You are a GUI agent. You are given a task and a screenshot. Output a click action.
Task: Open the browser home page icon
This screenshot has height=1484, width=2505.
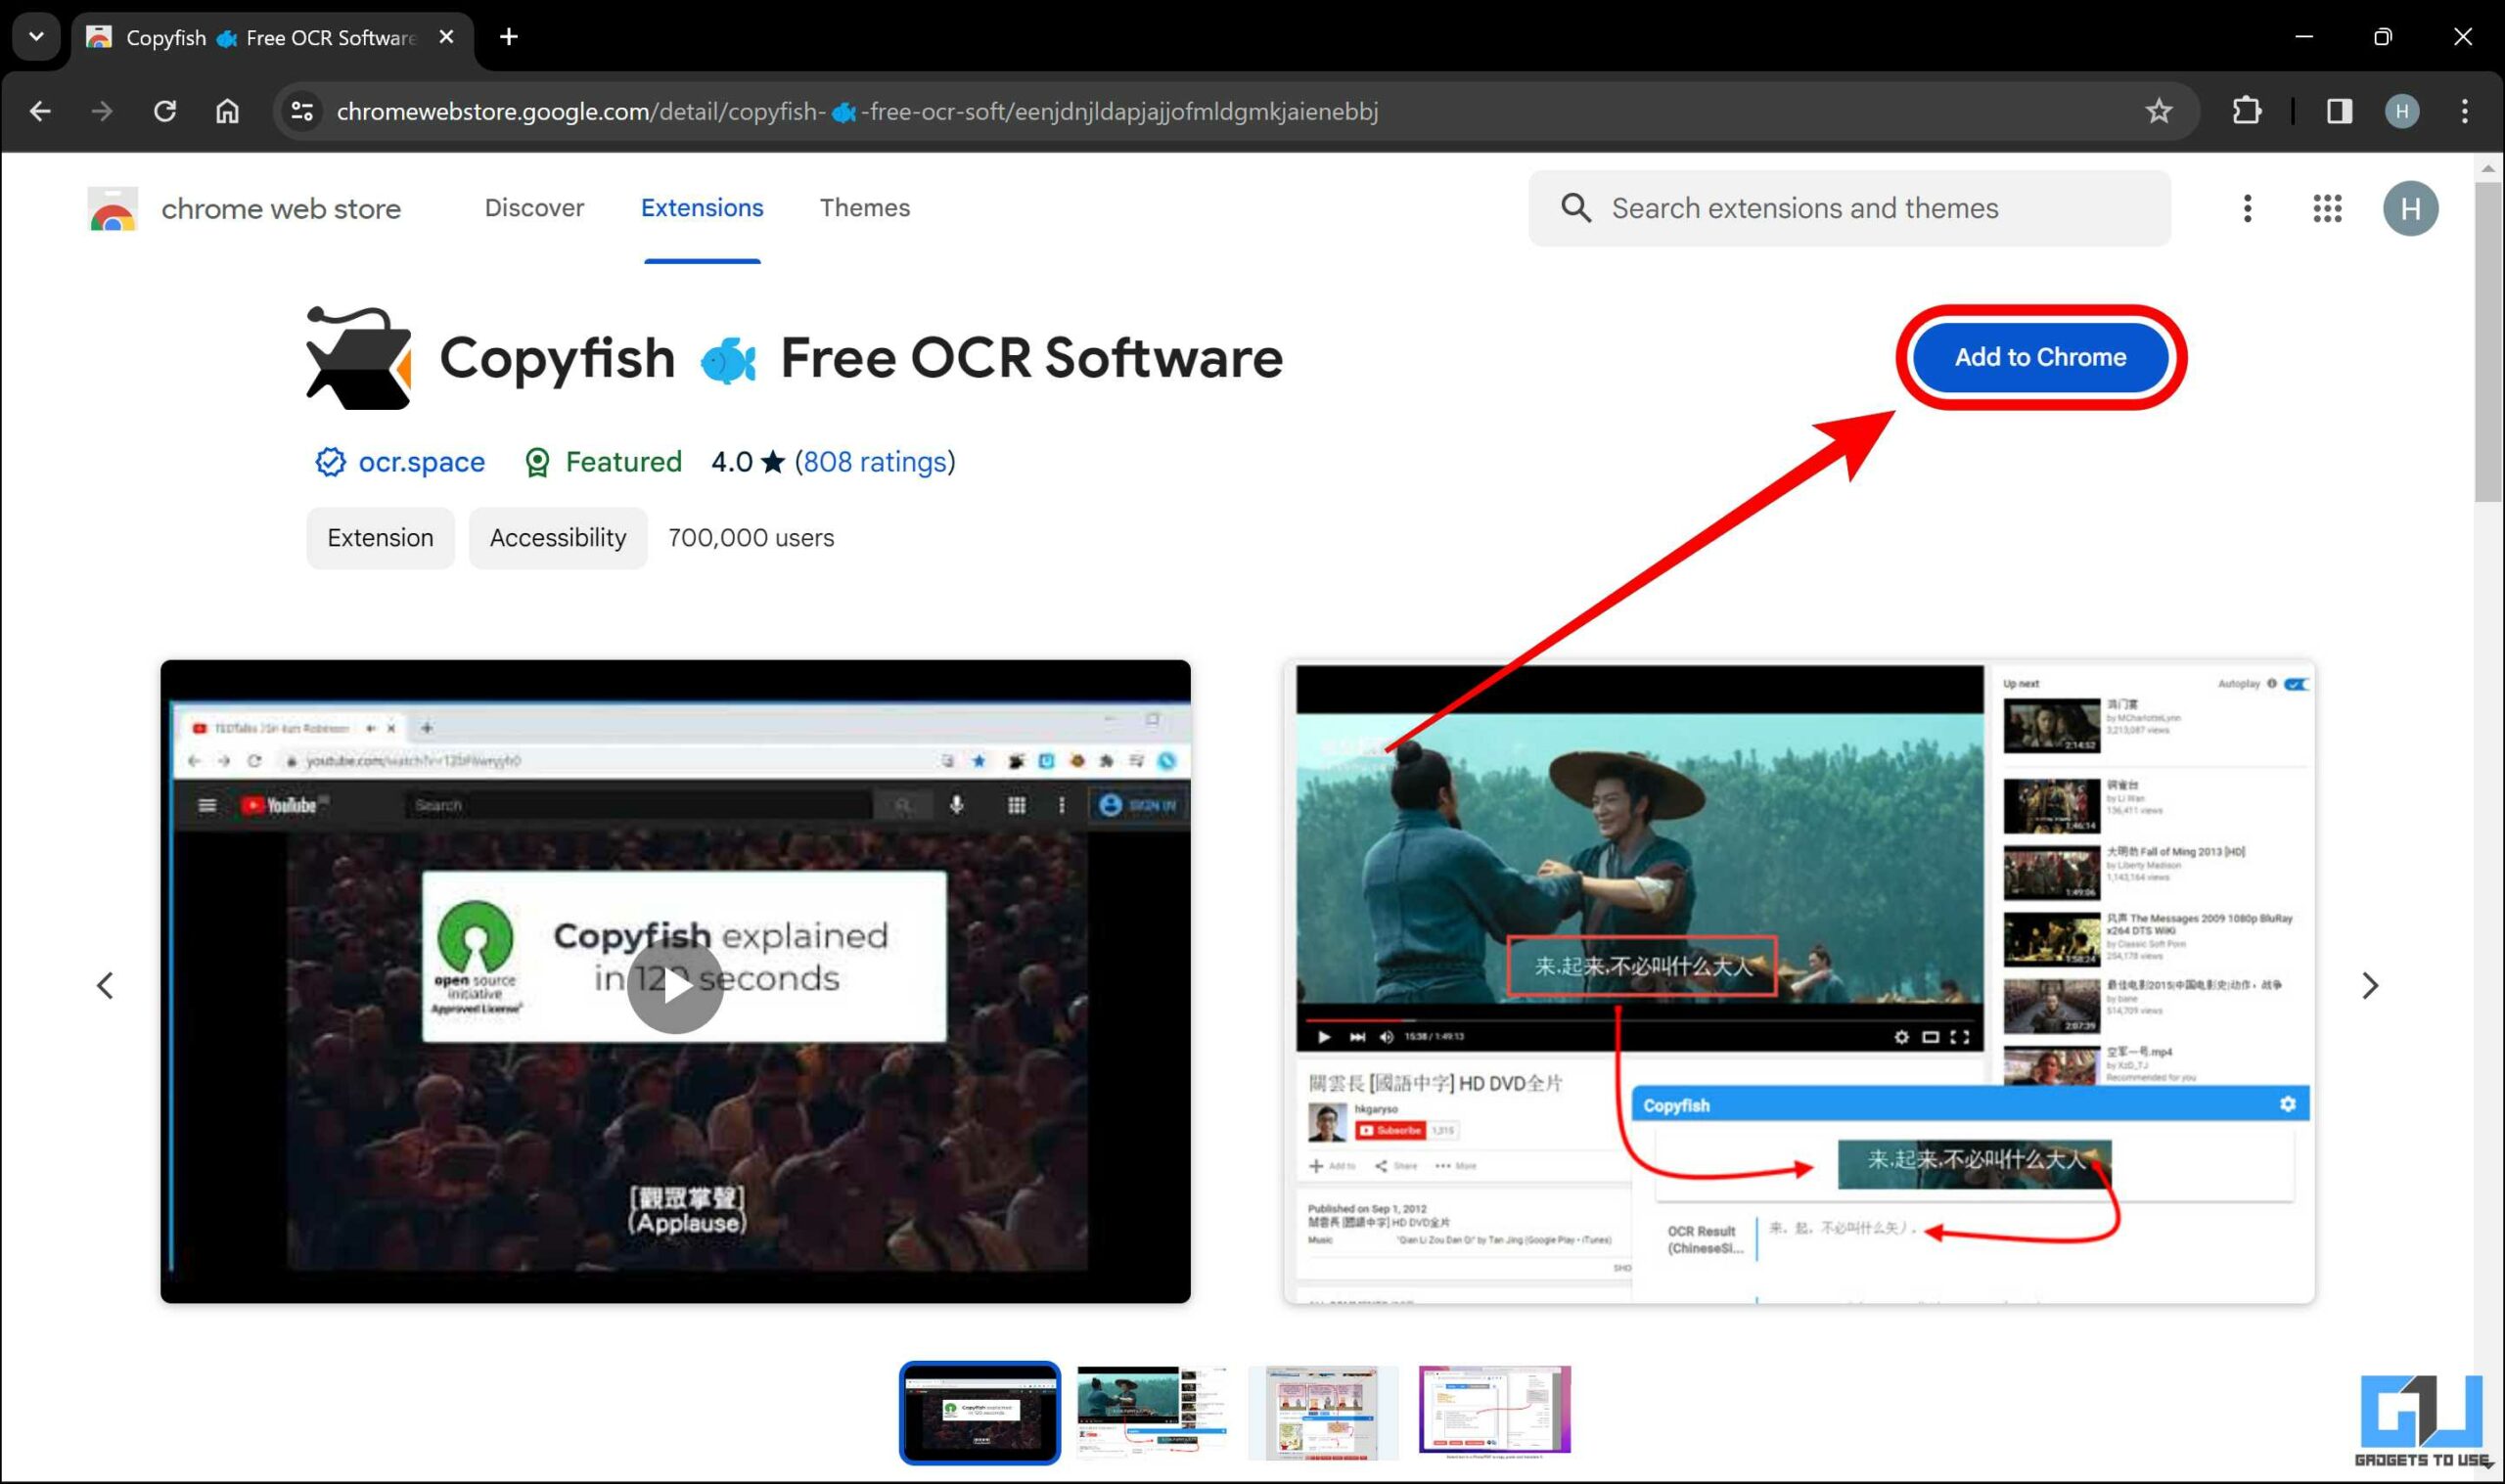click(x=228, y=111)
